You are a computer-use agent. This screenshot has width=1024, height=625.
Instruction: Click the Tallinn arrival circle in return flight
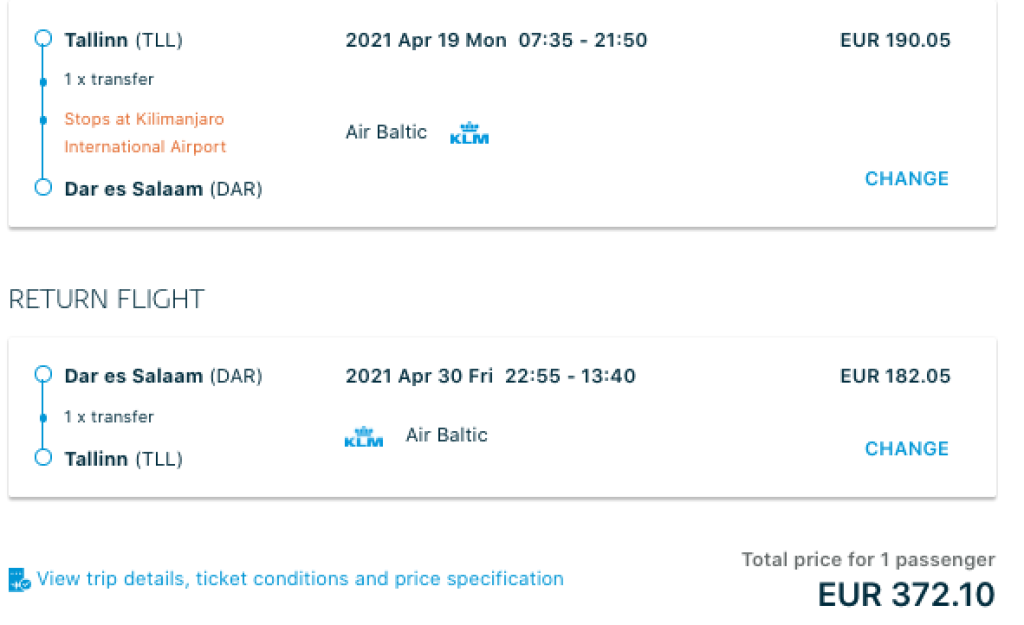(43, 458)
